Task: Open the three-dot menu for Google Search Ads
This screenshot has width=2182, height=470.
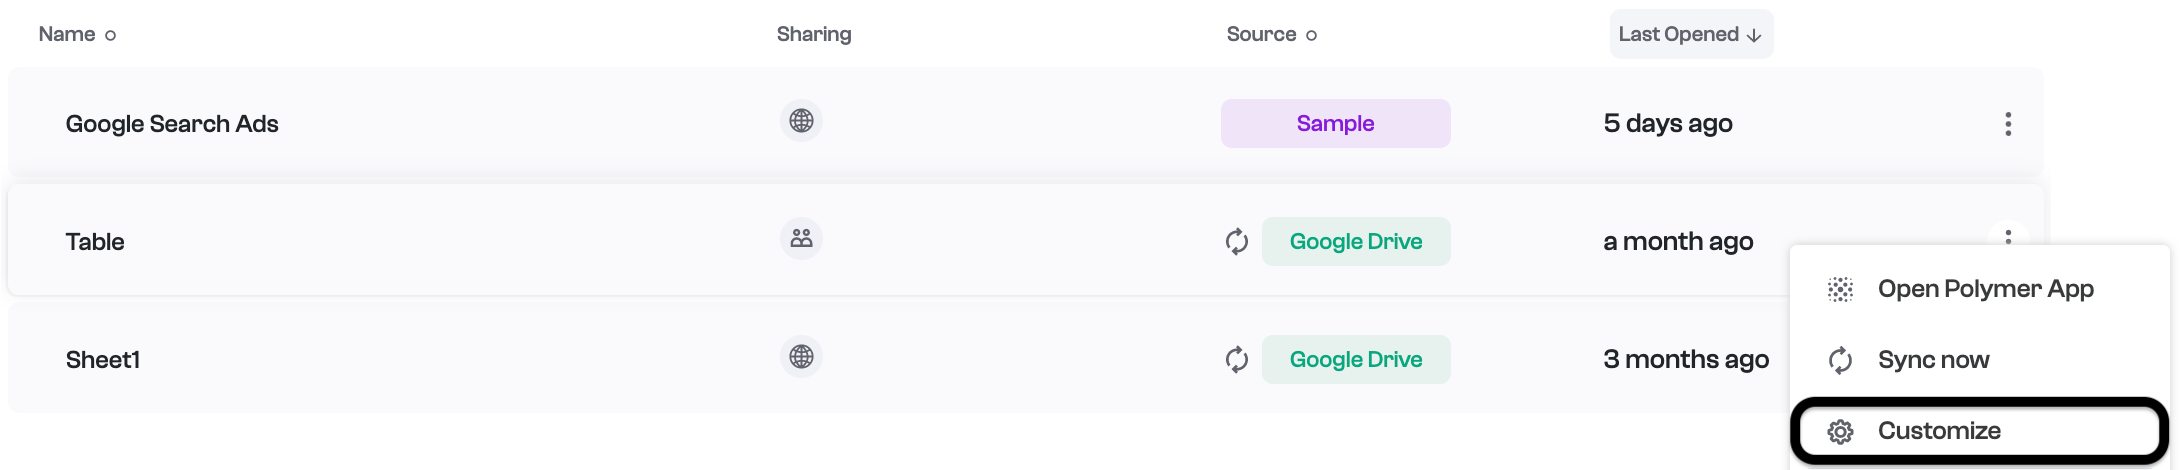Action: pyautogui.click(x=2008, y=124)
